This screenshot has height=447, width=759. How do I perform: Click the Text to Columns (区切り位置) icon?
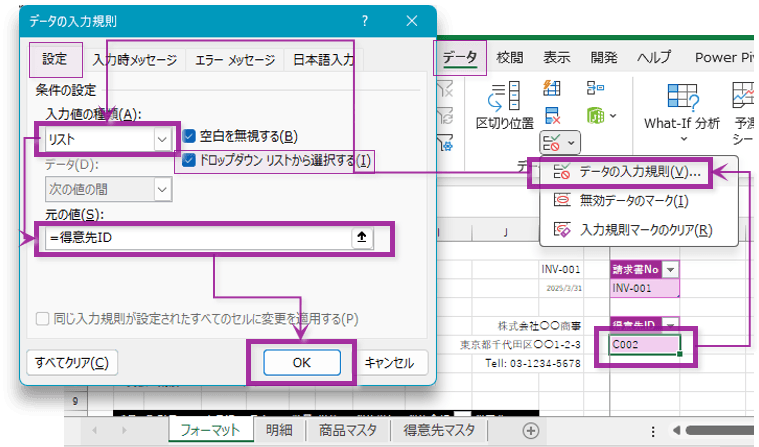click(504, 95)
